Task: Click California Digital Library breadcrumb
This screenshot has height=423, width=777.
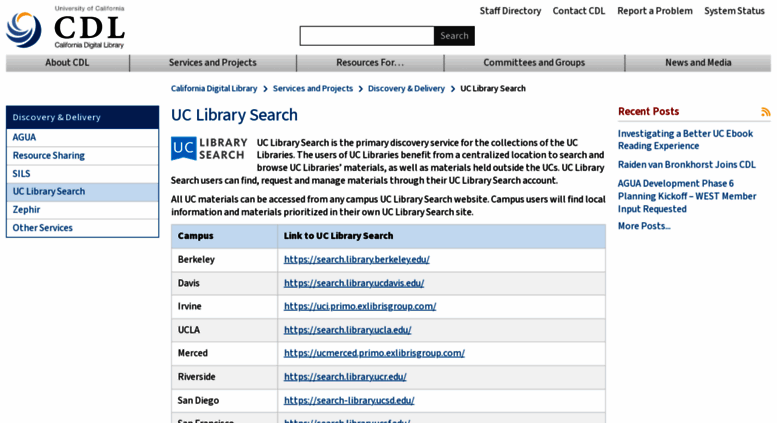Action: (214, 89)
